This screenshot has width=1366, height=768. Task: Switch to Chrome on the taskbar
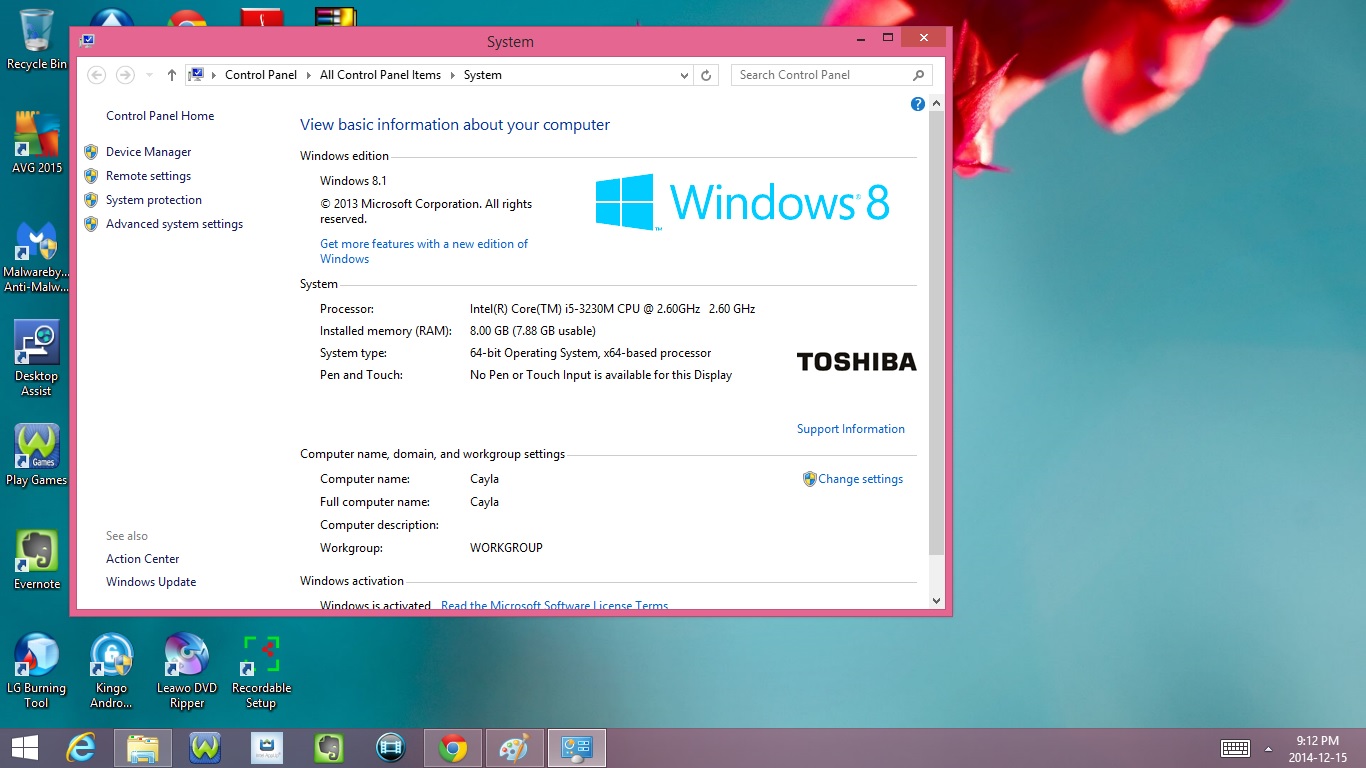click(453, 748)
